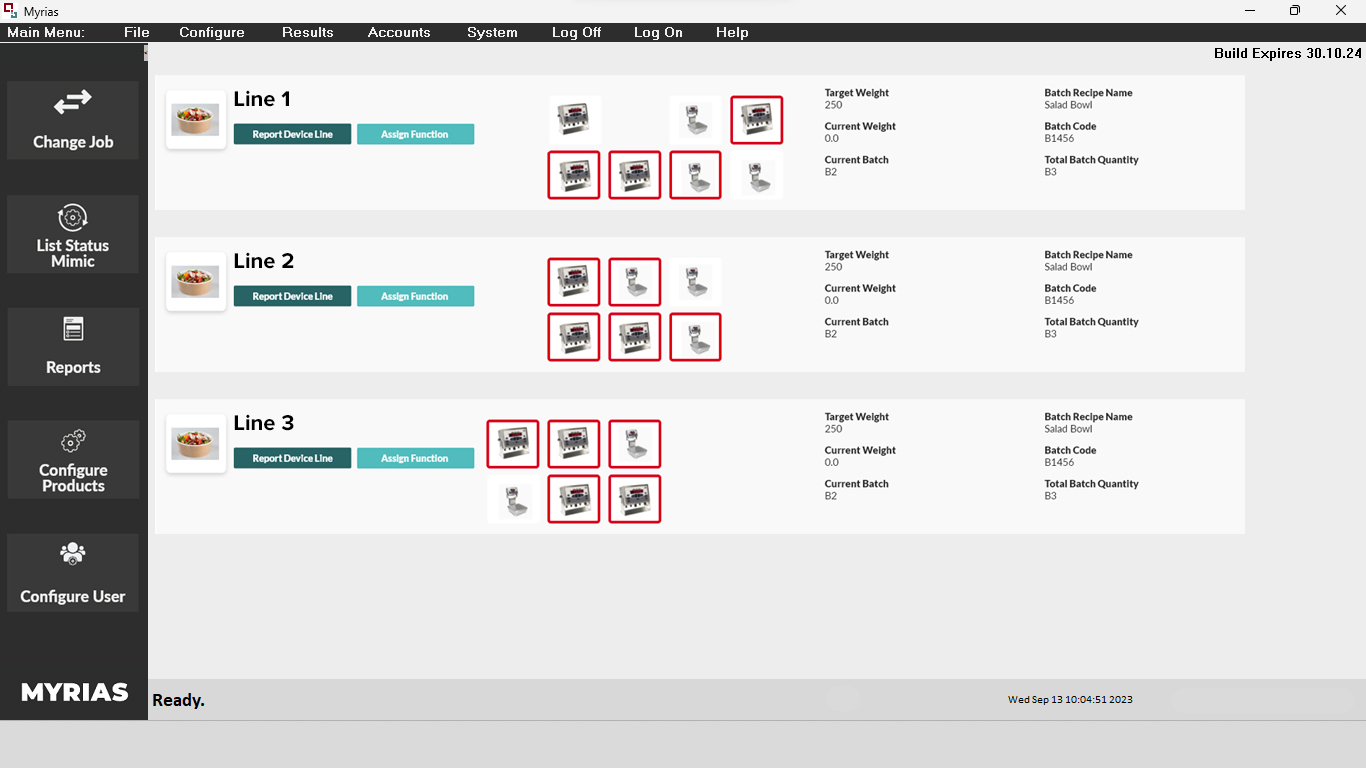Open Configure Products from the sidebar
The image size is (1366, 768).
(x=73, y=460)
